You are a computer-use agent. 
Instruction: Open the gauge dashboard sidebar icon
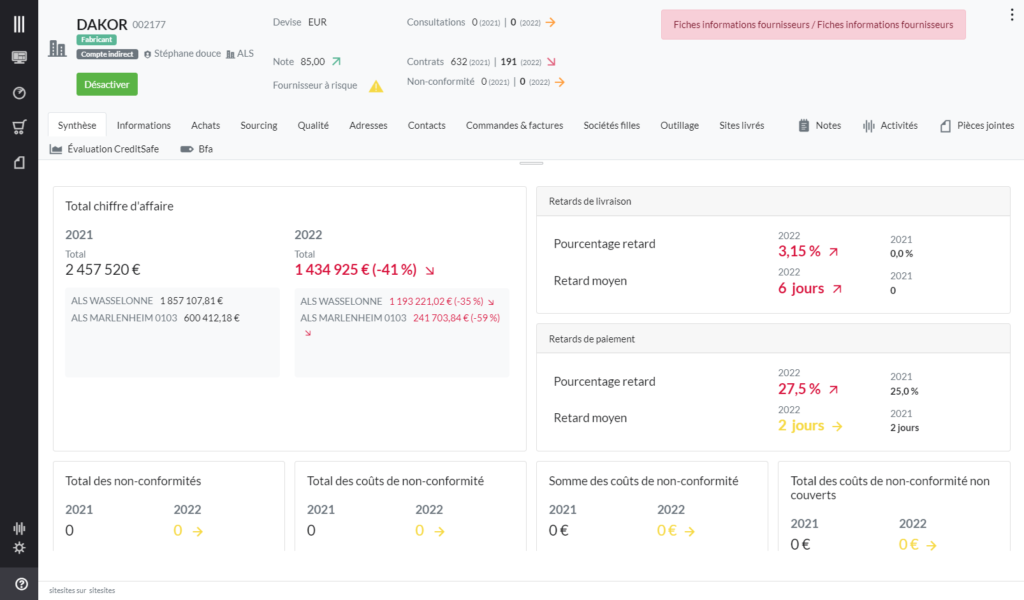tap(19, 93)
